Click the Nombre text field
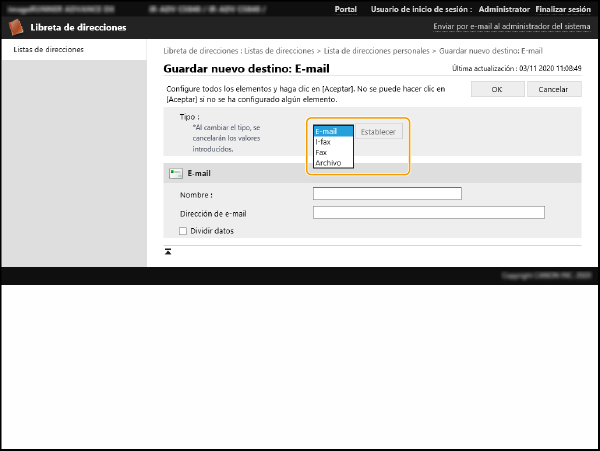 (387, 194)
